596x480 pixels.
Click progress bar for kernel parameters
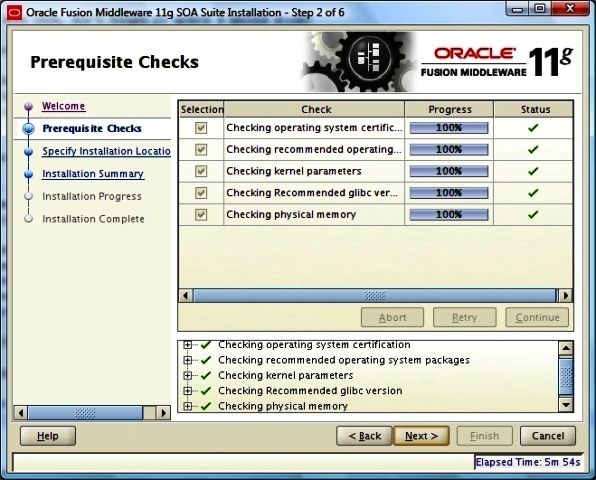point(449,171)
